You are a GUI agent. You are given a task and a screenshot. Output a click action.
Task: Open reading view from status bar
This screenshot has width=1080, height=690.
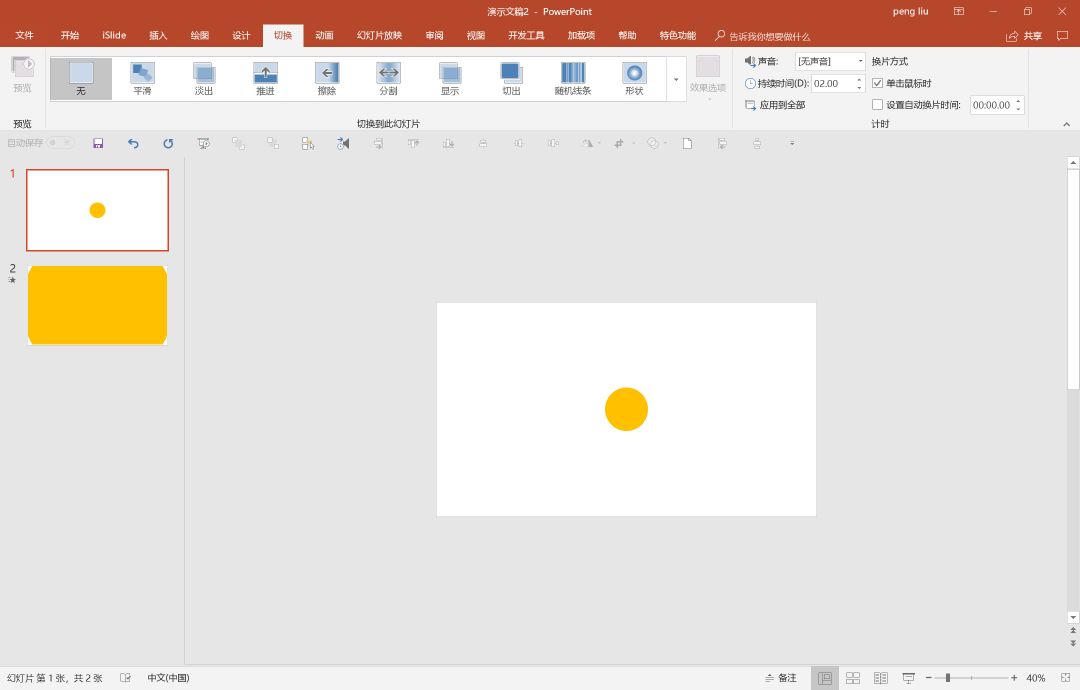coord(881,678)
